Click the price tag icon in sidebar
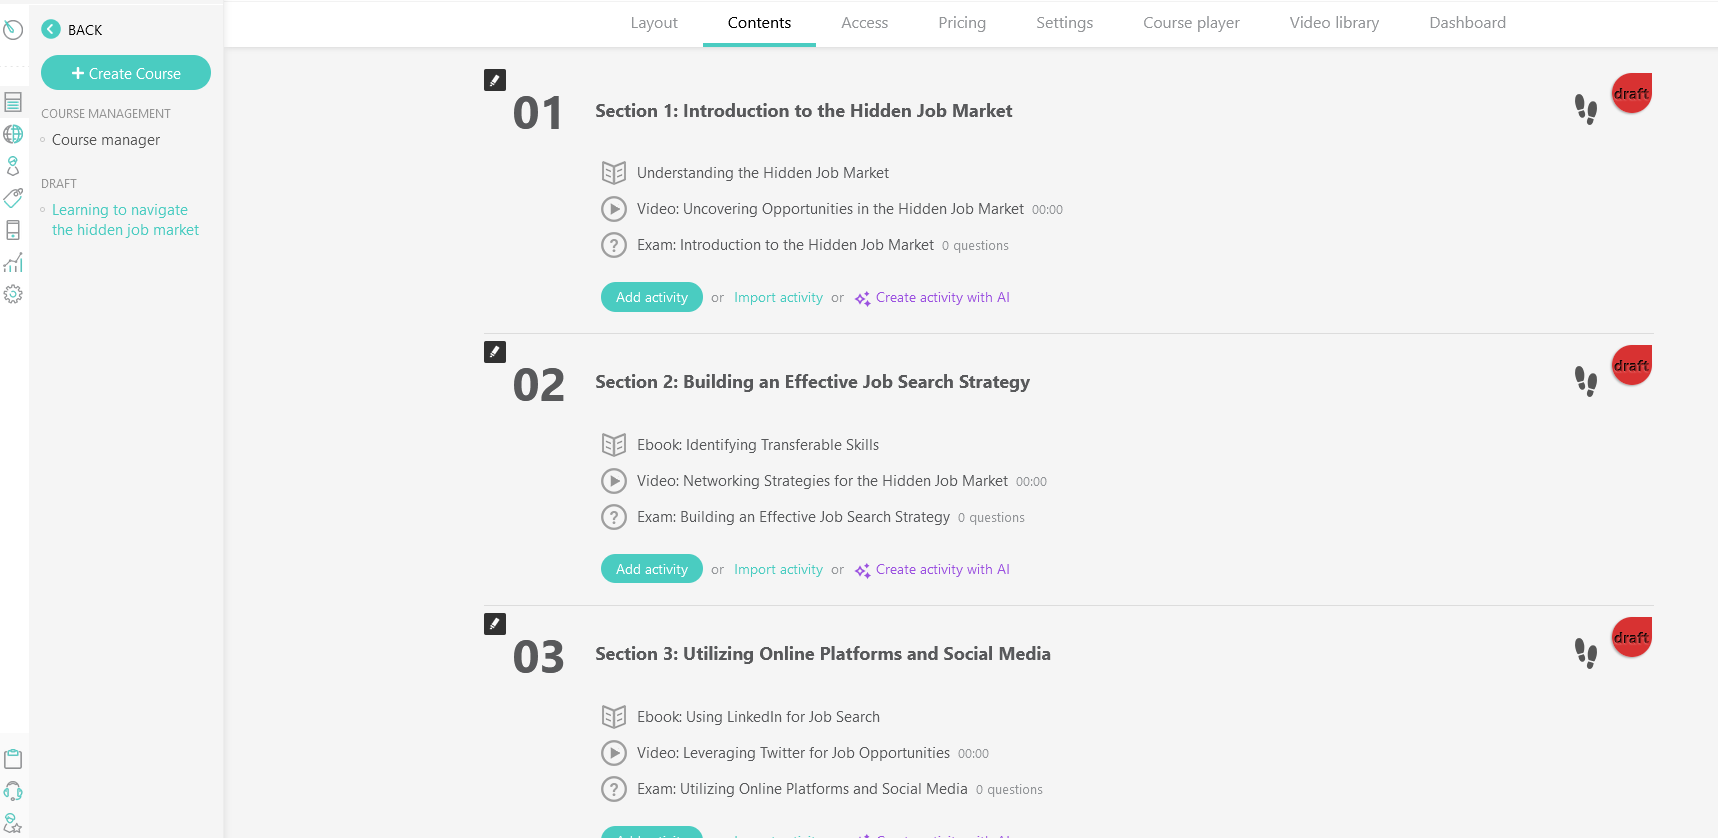Image resolution: width=1718 pixels, height=838 pixels. click(13, 198)
